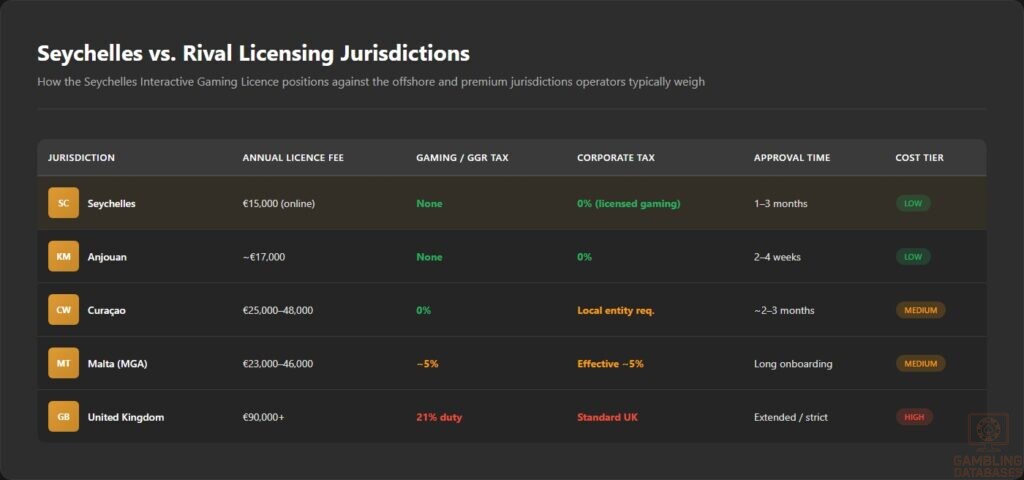Click the 2–4 weeks approval time

tap(778, 257)
